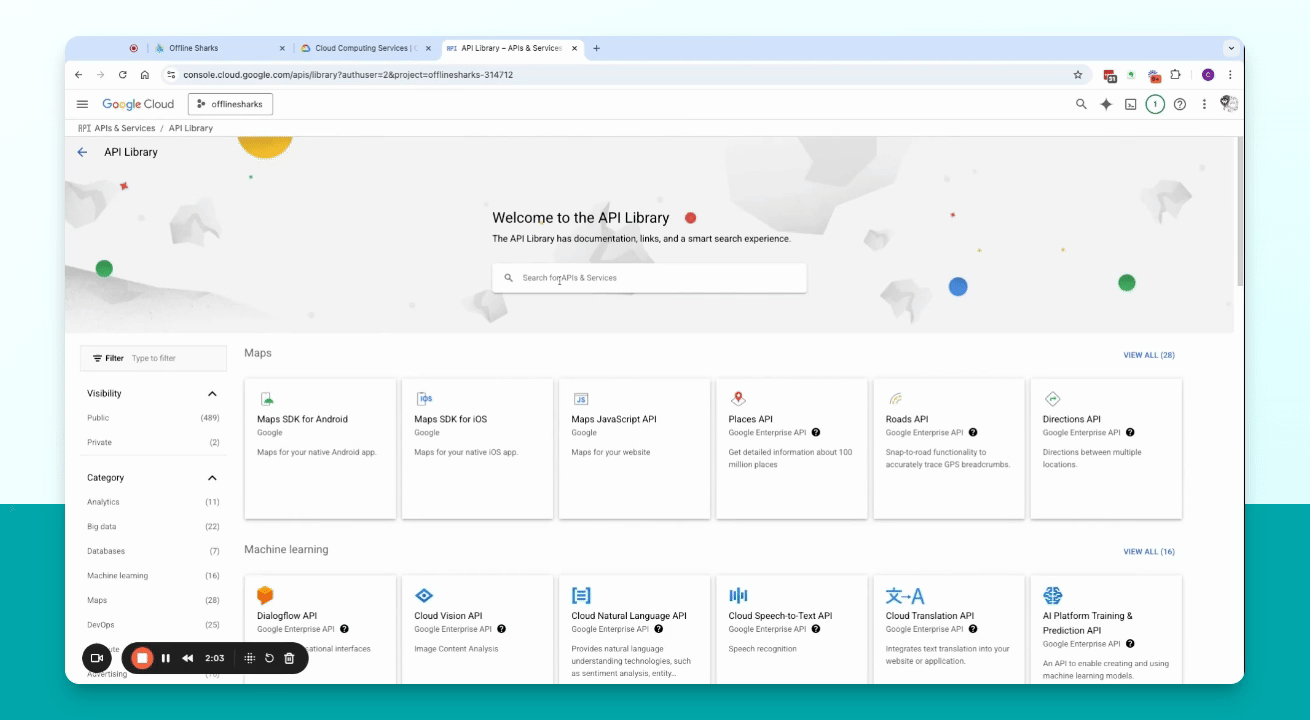This screenshot has height=720, width=1310.
Task: Open the console help menu
Action: coord(1180,104)
